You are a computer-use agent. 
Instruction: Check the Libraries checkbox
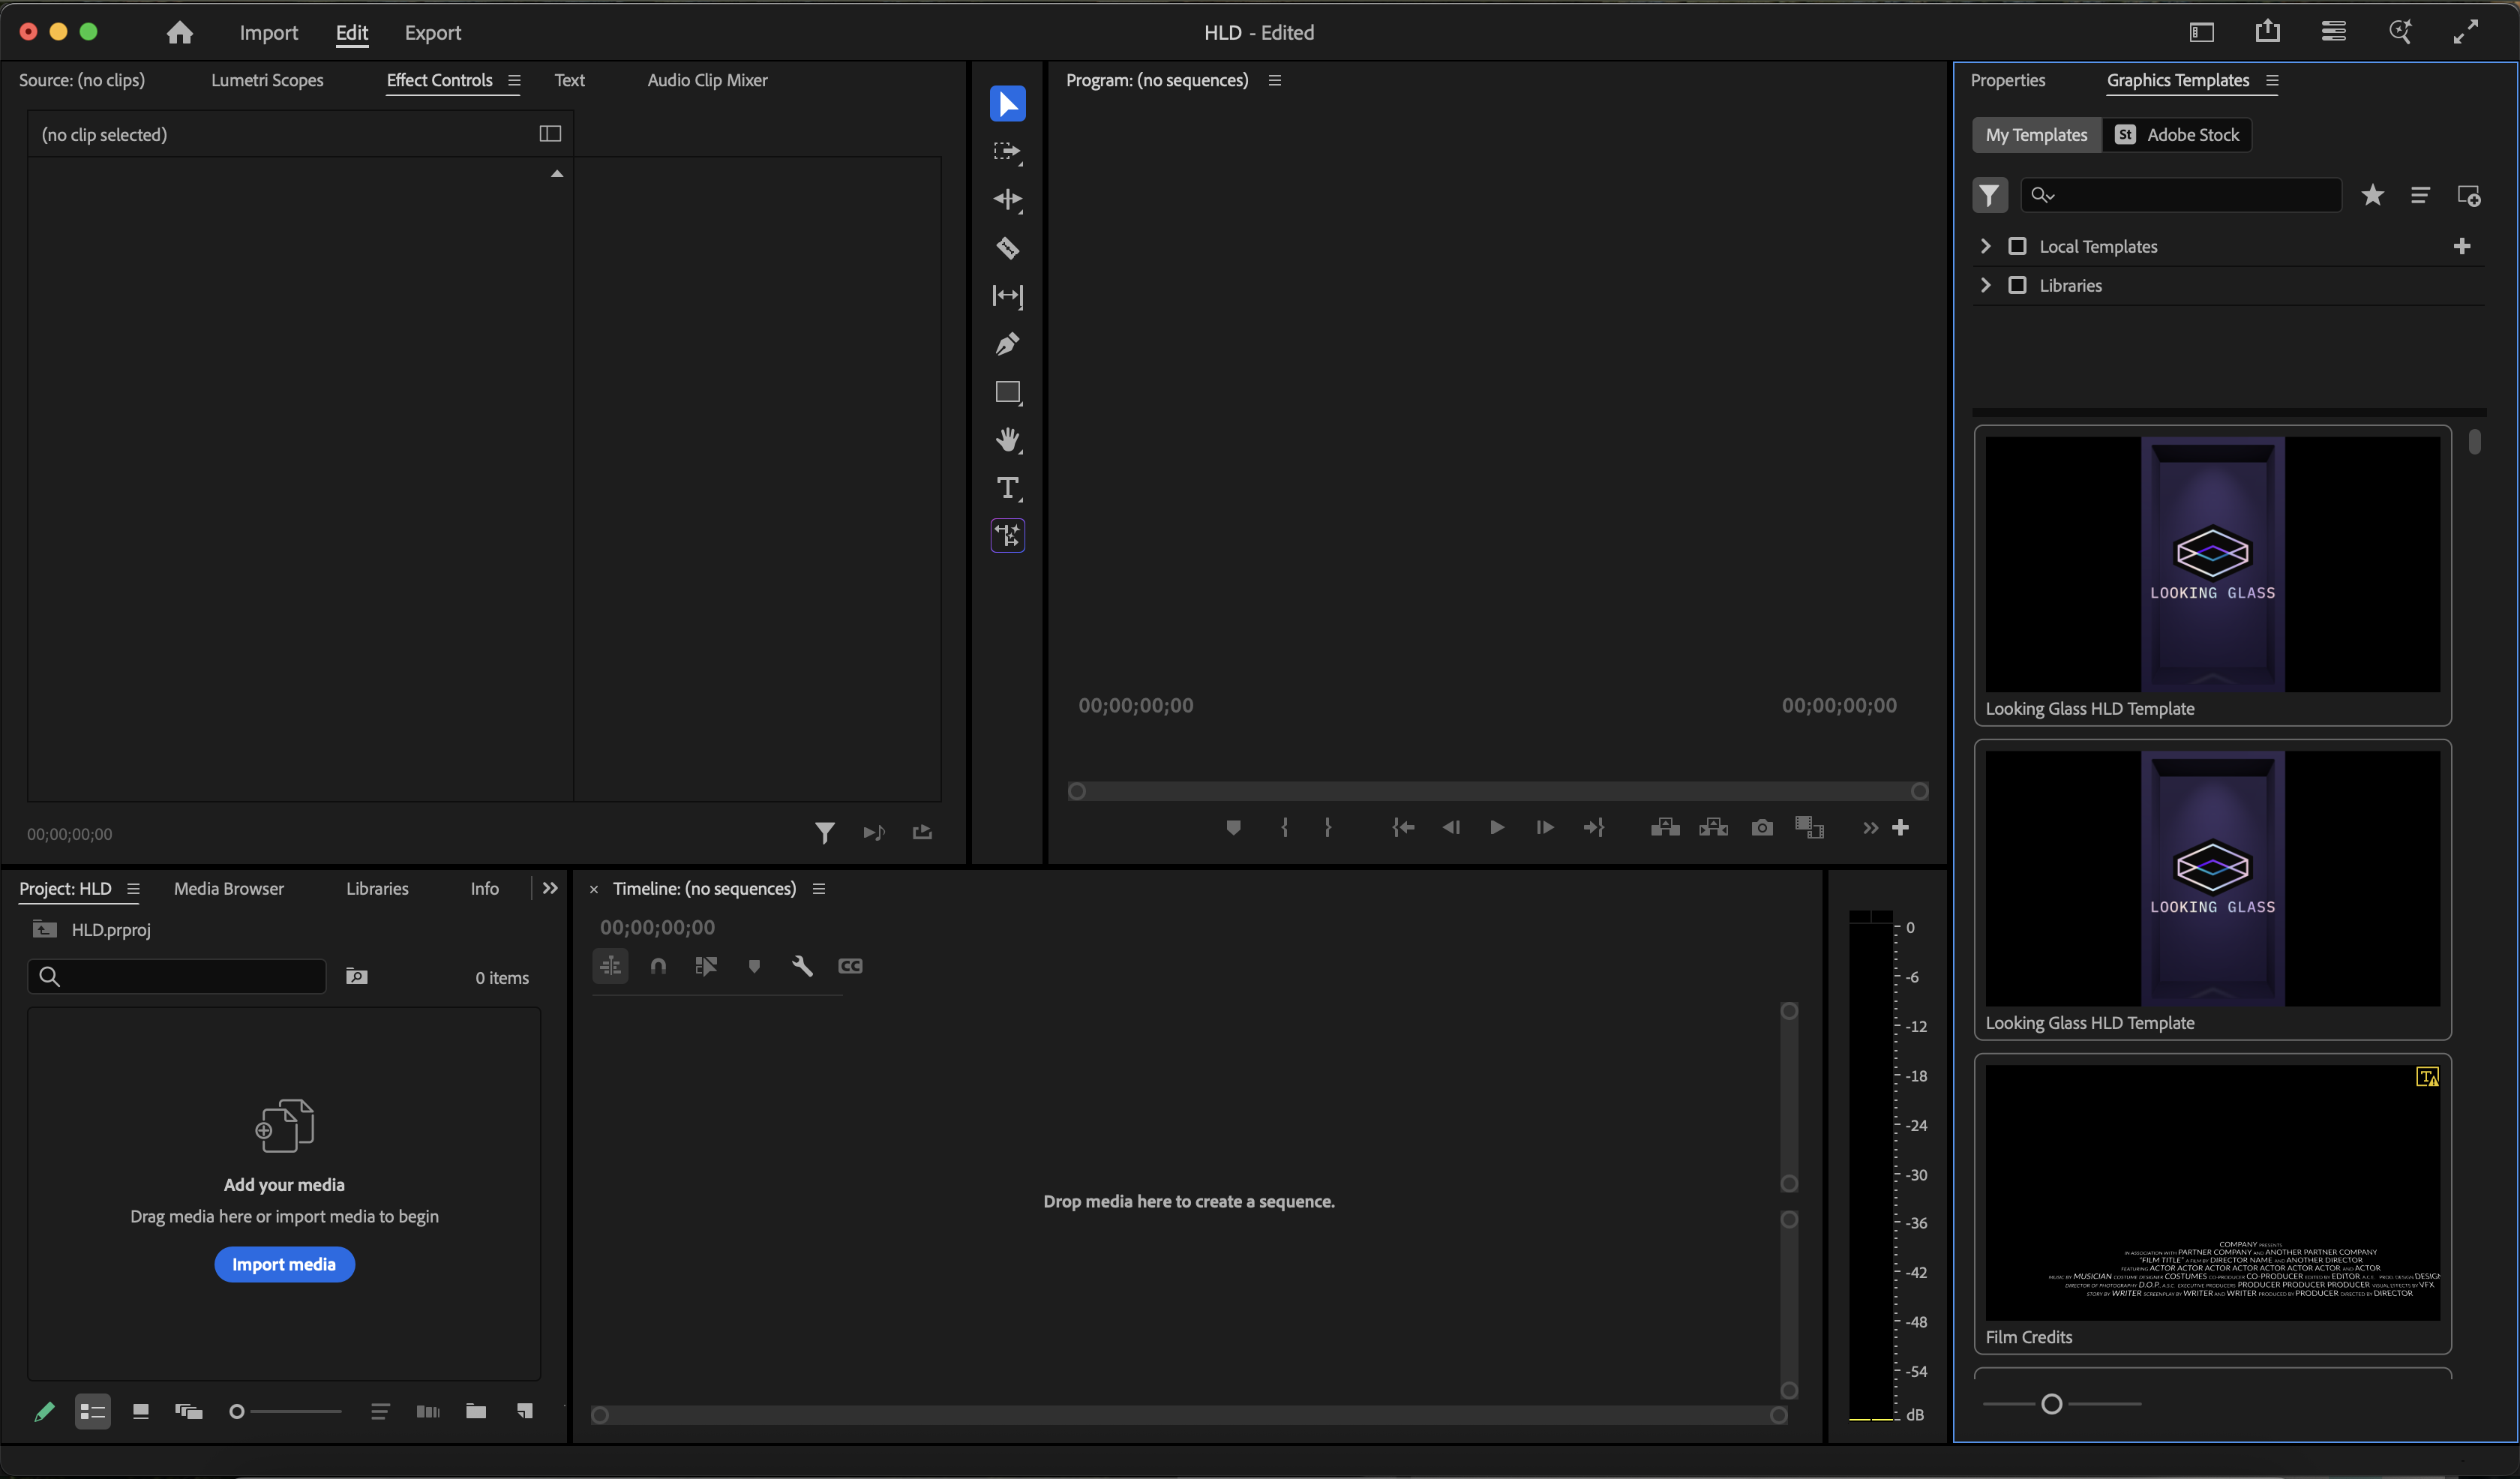[2017, 285]
